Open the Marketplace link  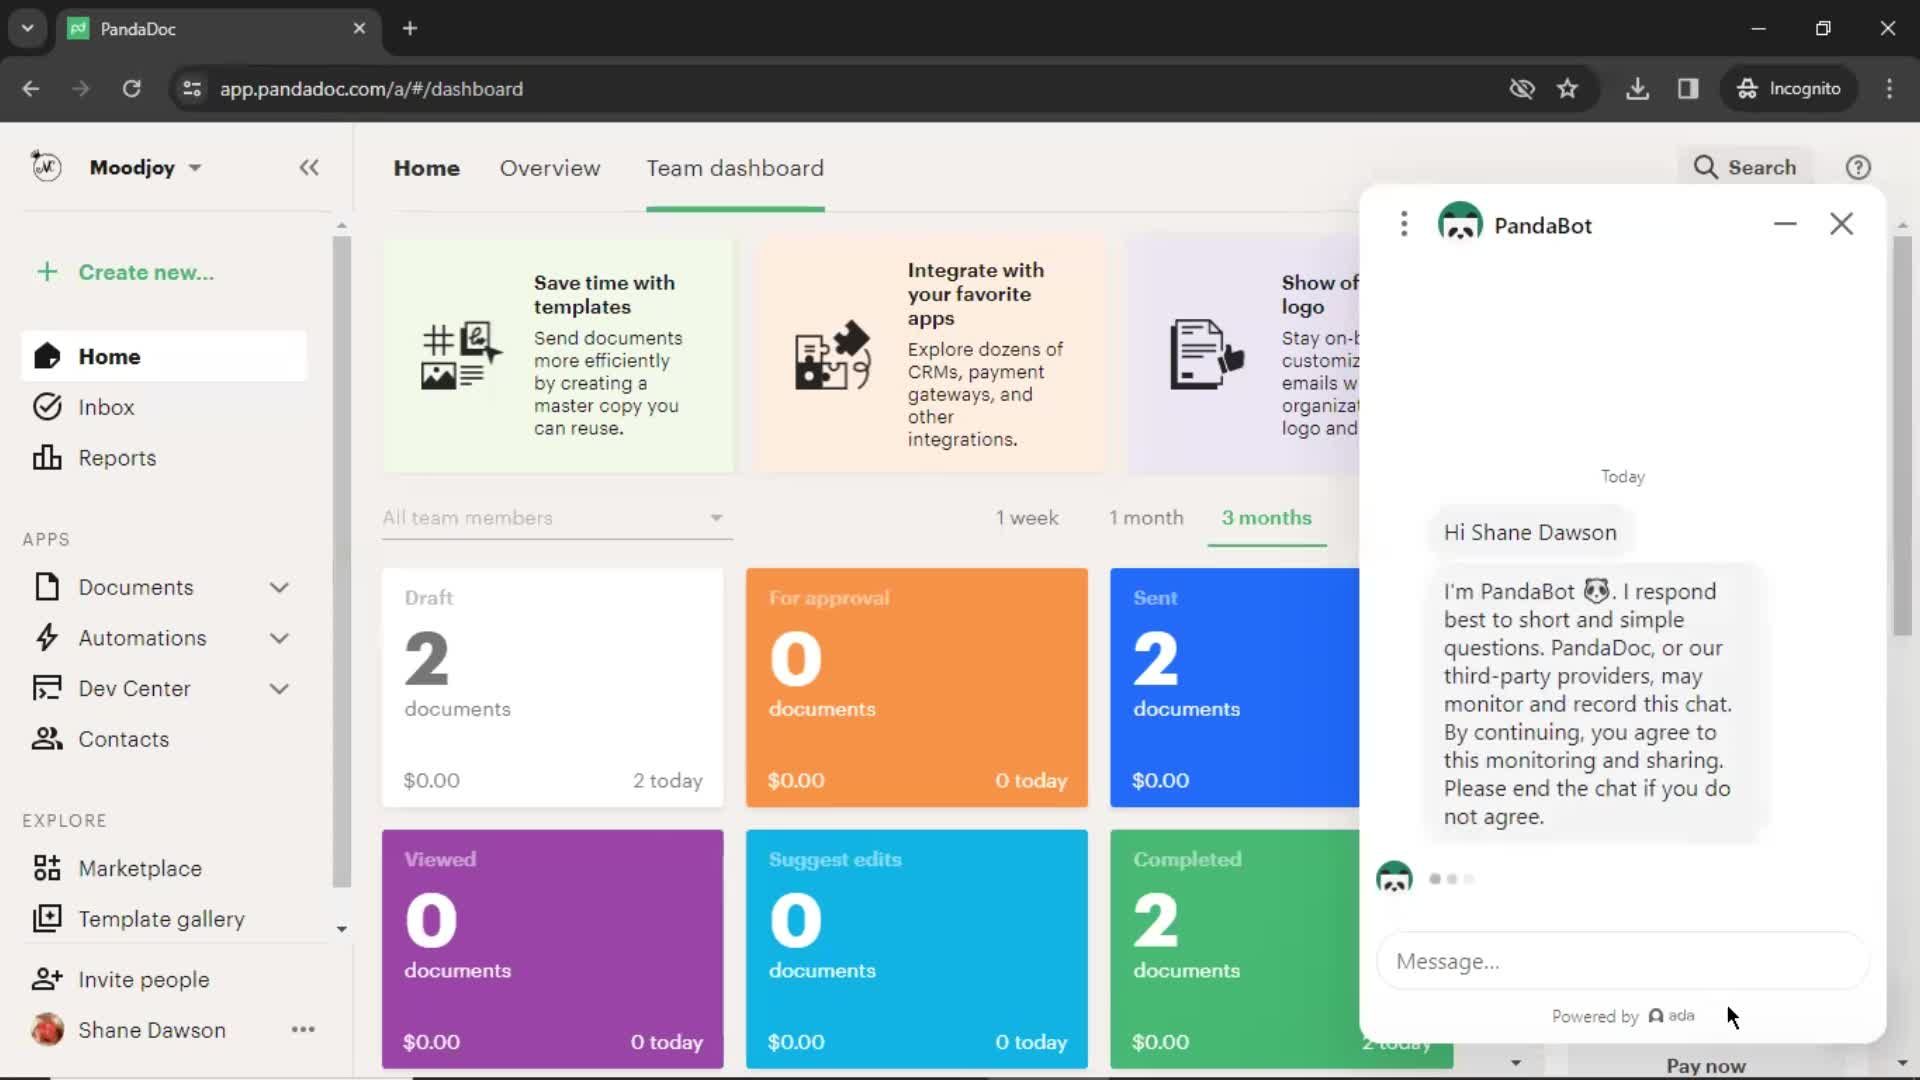pos(140,868)
